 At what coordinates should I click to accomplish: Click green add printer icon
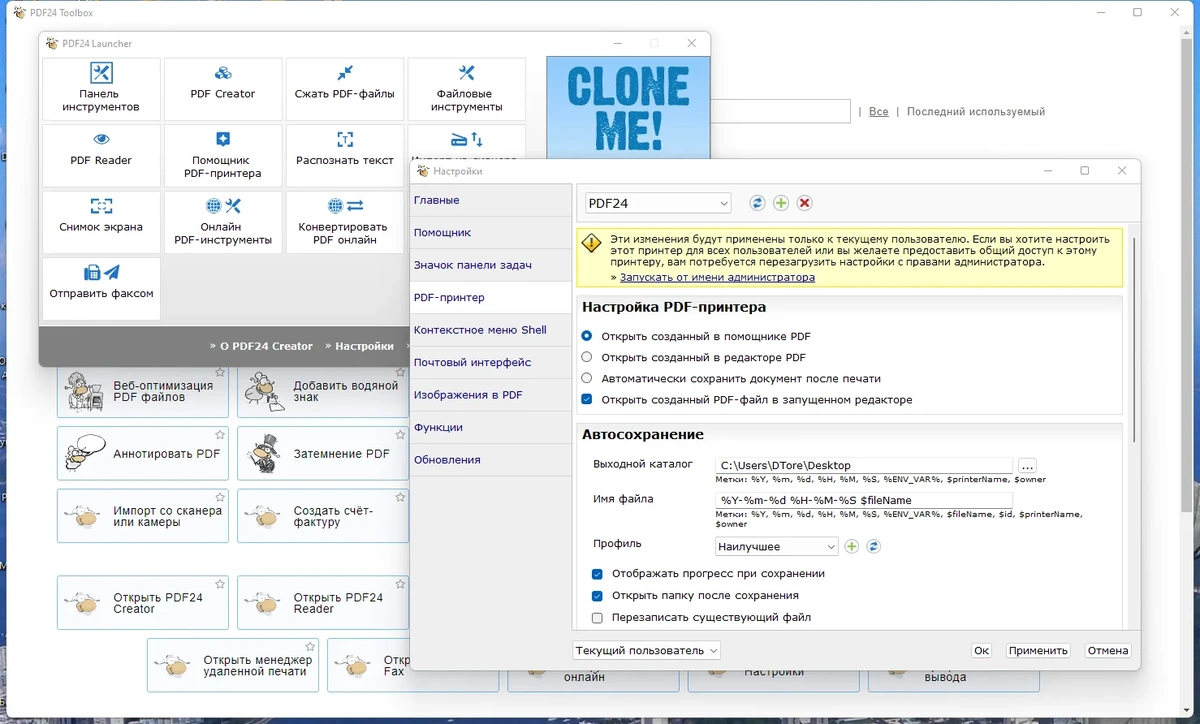point(781,203)
